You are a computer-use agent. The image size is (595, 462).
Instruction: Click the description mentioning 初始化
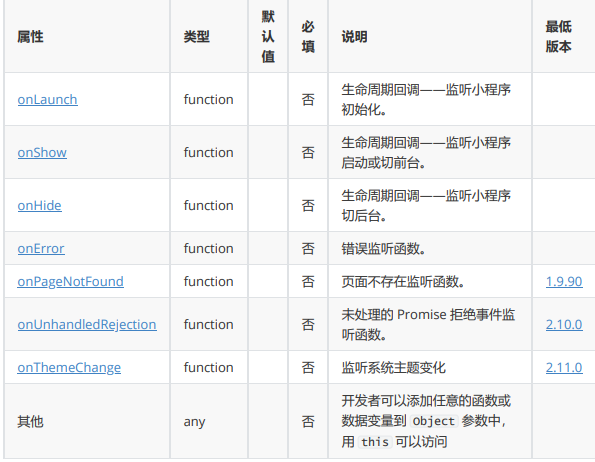pyautogui.click(x=426, y=99)
